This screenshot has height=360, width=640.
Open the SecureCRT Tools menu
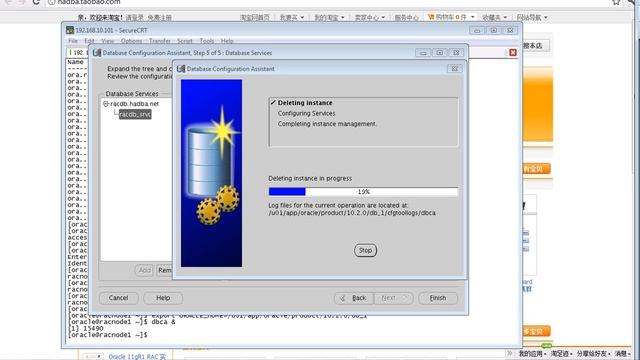click(207, 41)
